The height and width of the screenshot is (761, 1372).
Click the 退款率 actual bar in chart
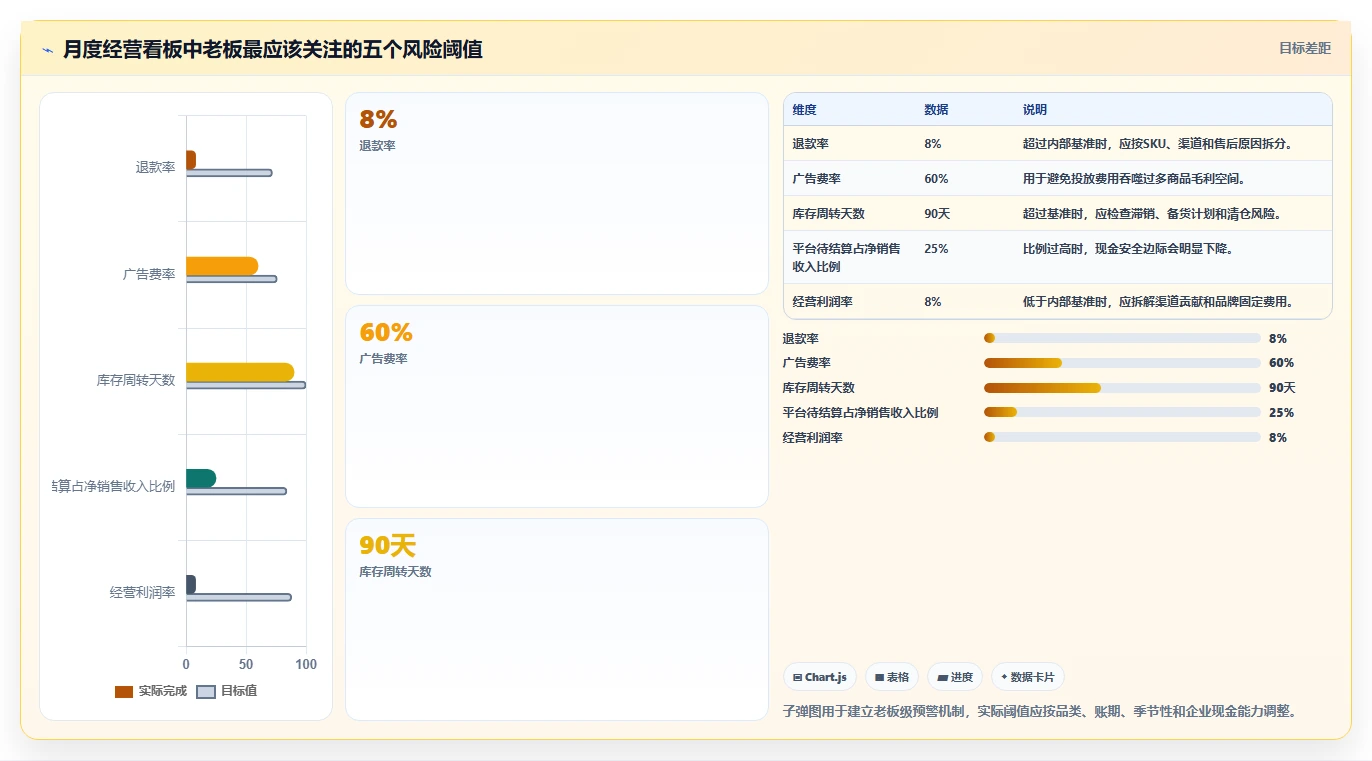click(191, 160)
